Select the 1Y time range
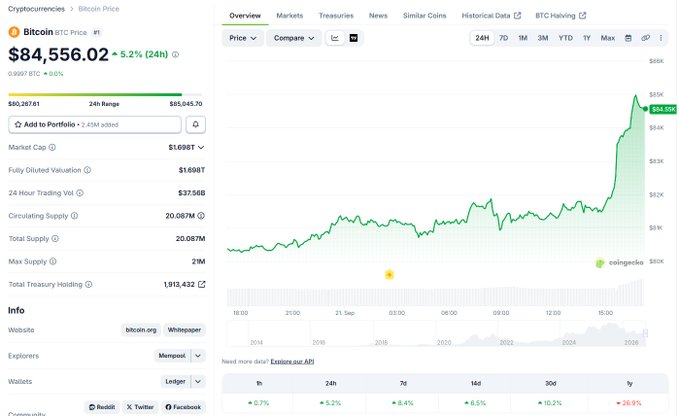The height and width of the screenshot is (416, 679). click(587, 38)
